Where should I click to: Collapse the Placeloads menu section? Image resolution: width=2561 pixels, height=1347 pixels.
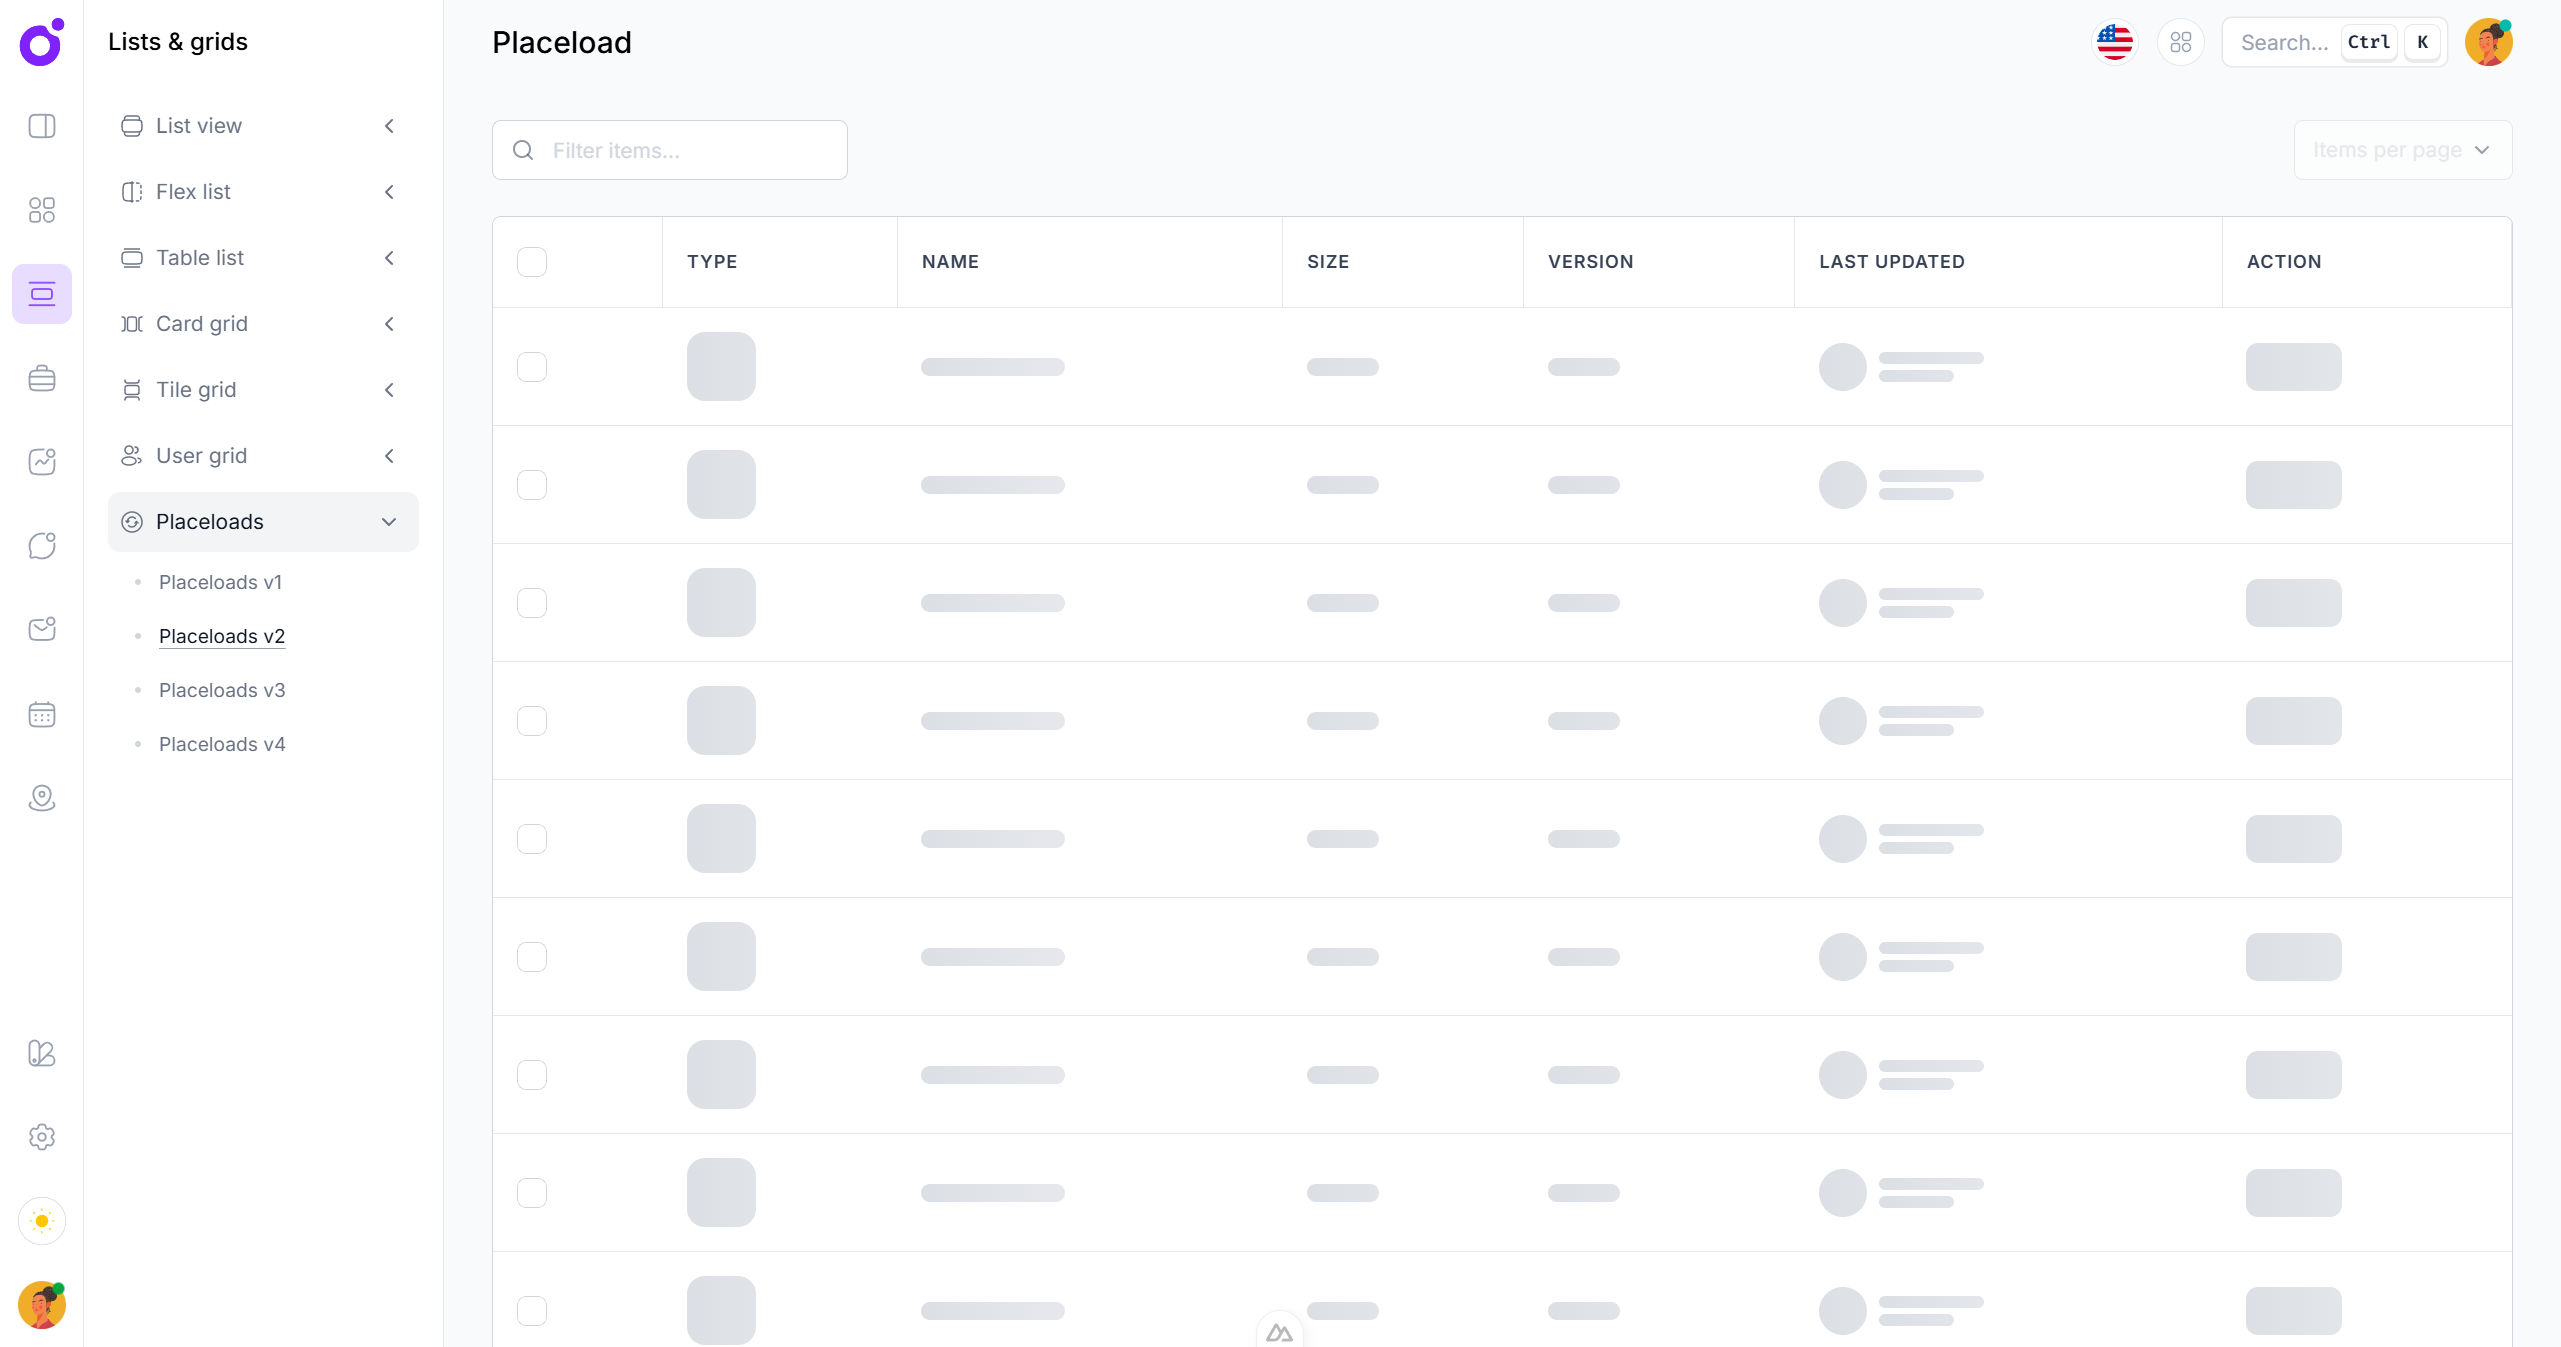coord(263,522)
